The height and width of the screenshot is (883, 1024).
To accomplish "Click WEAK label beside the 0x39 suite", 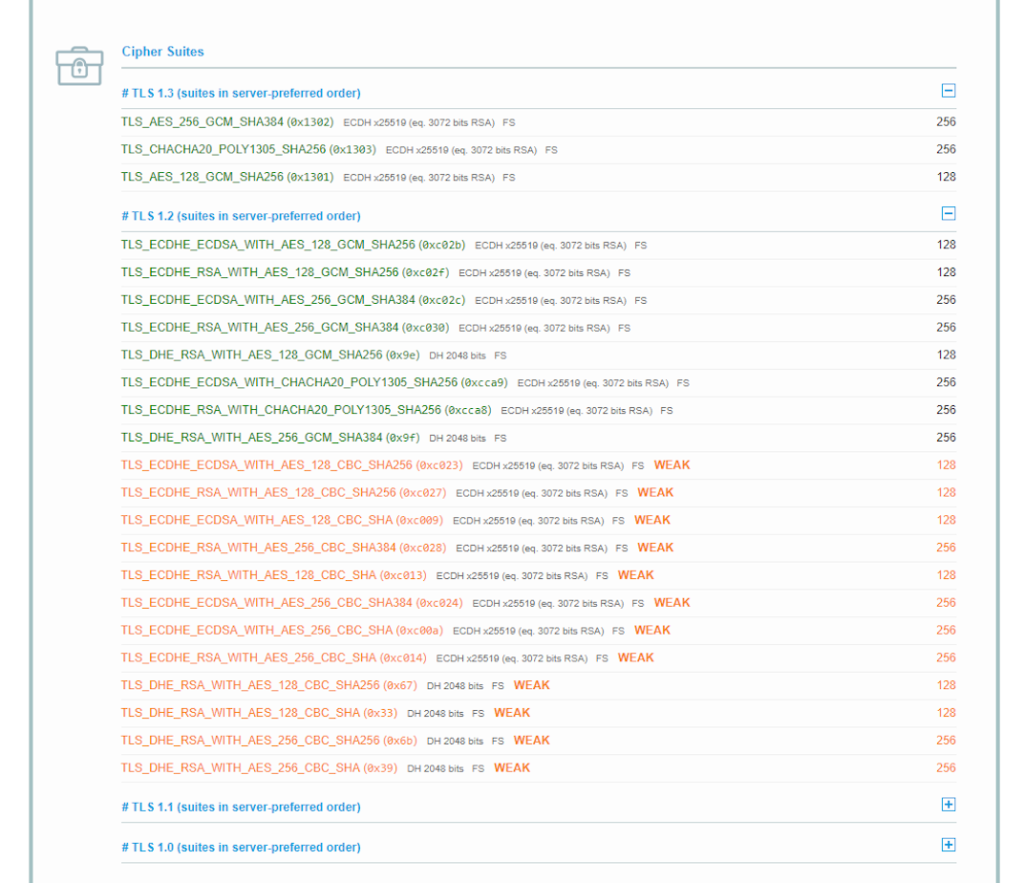I will tap(512, 768).
